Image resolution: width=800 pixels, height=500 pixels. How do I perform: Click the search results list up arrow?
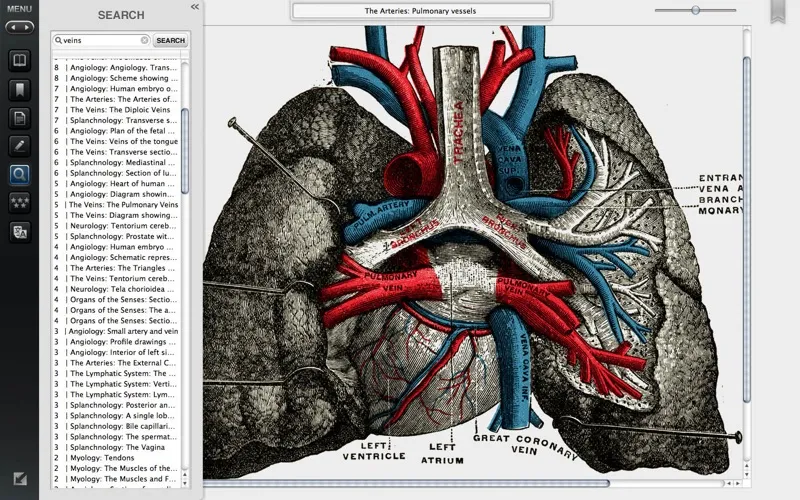pyautogui.click(x=185, y=473)
